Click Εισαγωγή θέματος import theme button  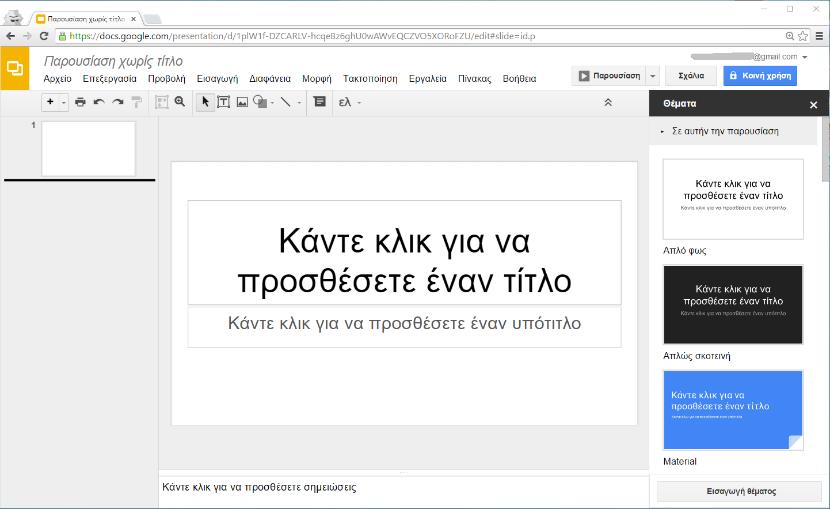pos(741,491)
